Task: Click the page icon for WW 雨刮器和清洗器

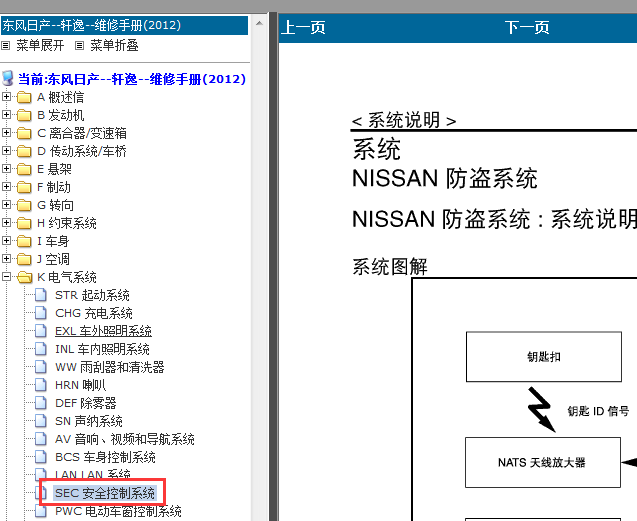Action: tap(41, 367)
